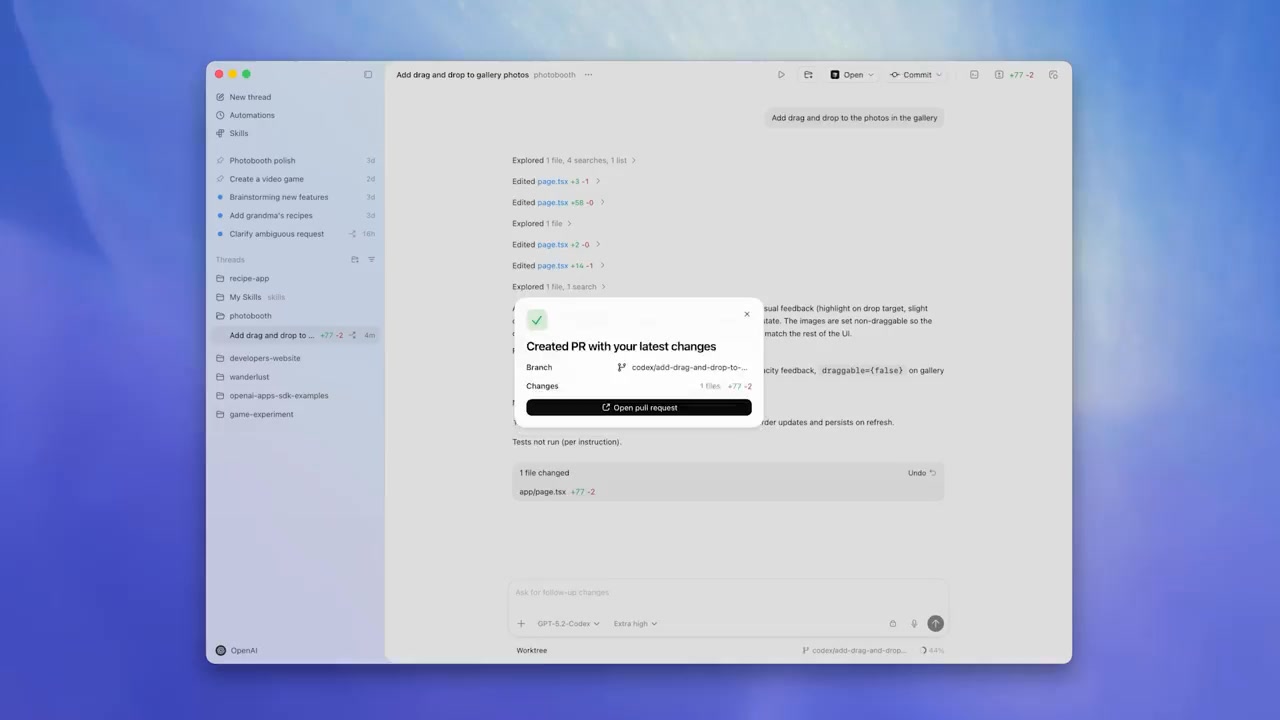Open the Photobooth polish thread

point(262,160)
